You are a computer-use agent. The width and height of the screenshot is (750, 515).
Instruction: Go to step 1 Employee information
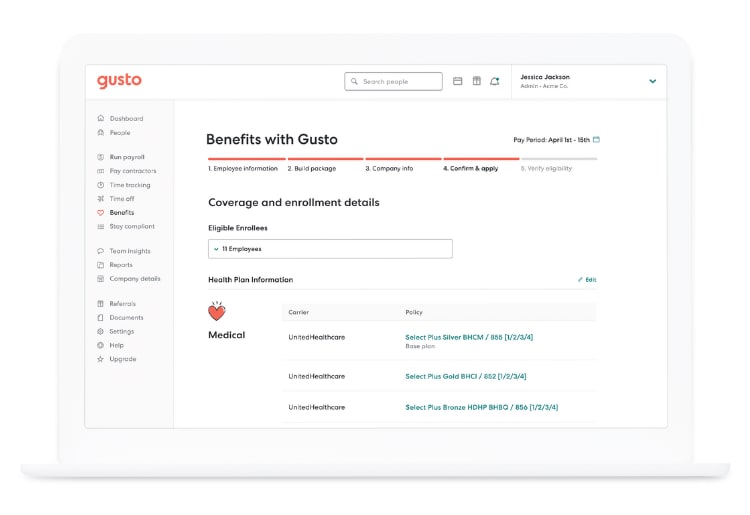pos(243,168)
